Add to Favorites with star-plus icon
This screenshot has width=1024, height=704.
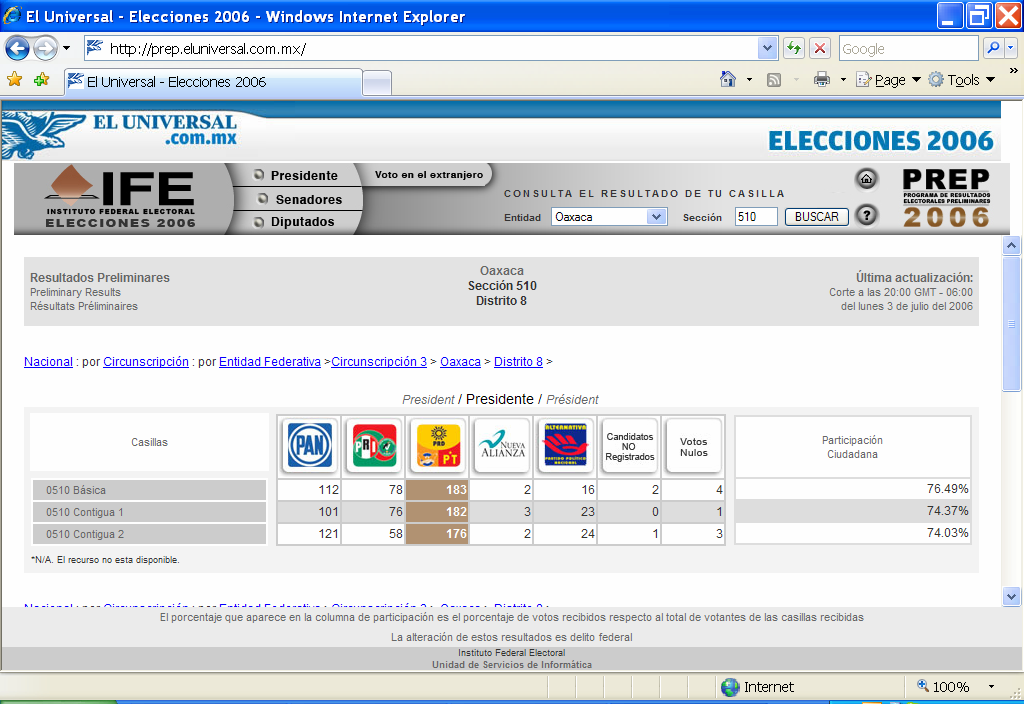(41, 80)
